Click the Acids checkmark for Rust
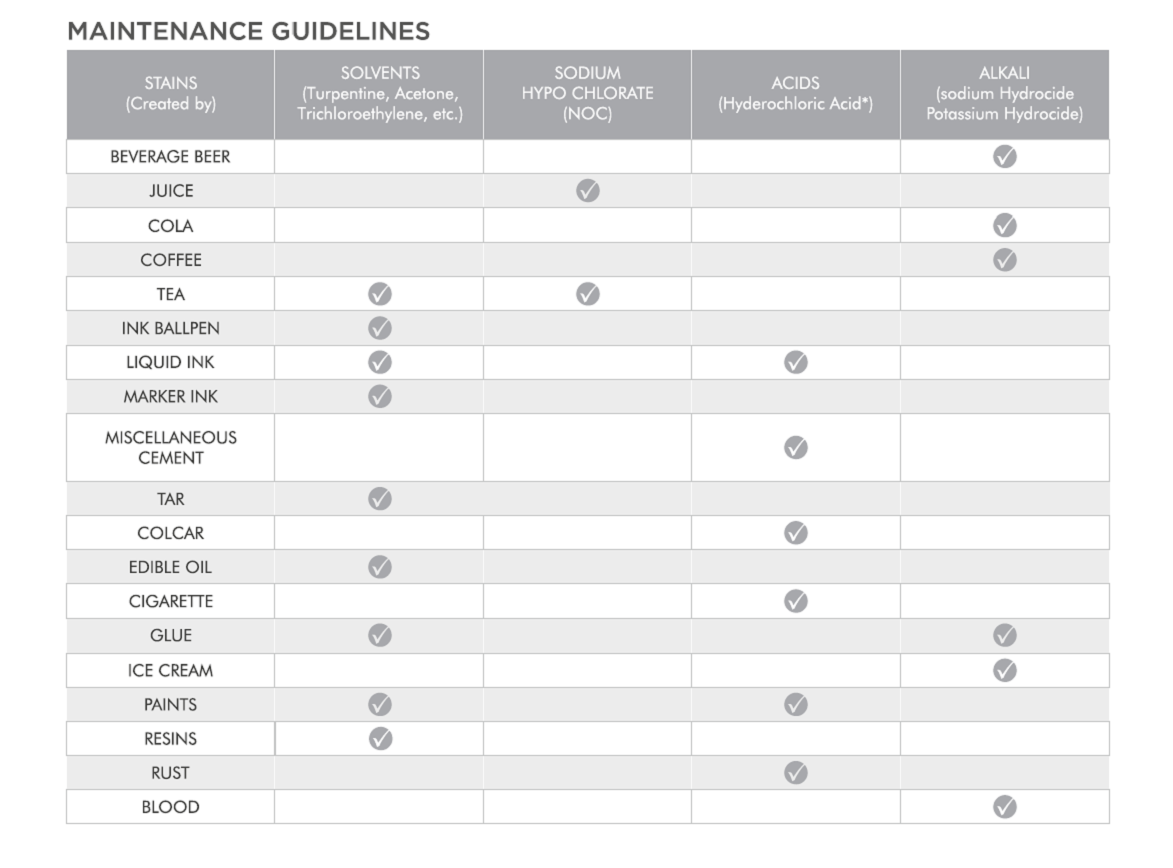 pos(795,772)
